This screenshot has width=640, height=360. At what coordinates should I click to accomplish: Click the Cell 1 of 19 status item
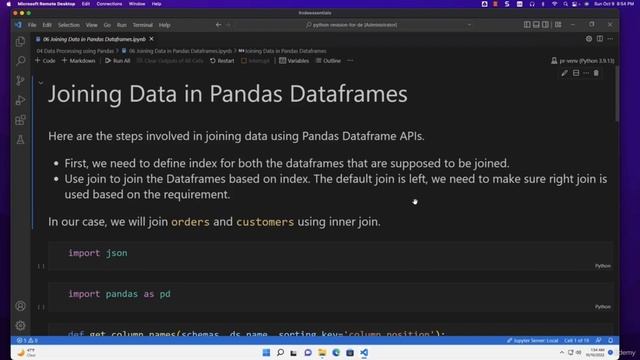tap(576, 340)
